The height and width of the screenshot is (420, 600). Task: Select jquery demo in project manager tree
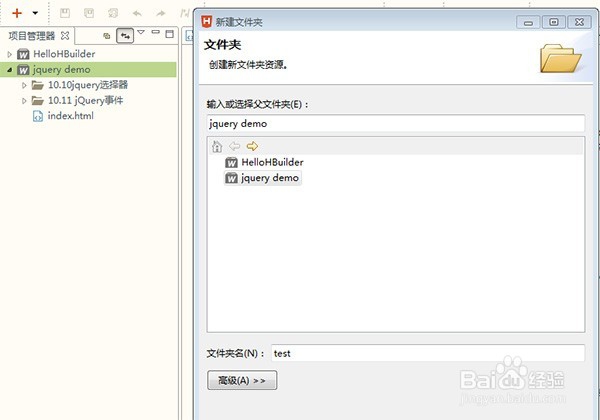[x=62, y=70]
